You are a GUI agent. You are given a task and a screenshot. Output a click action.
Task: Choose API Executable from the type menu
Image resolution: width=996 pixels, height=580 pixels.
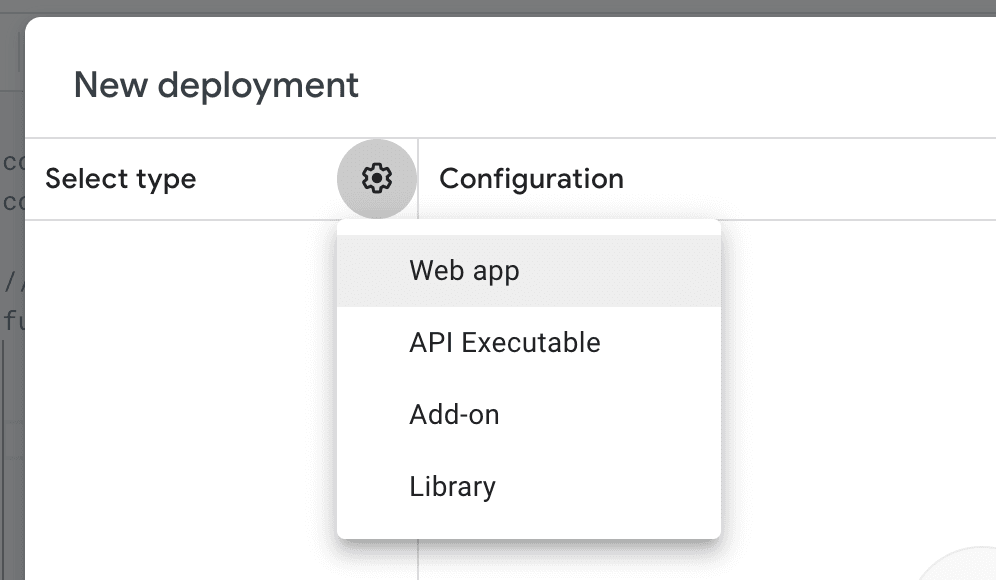coord(504,342)
